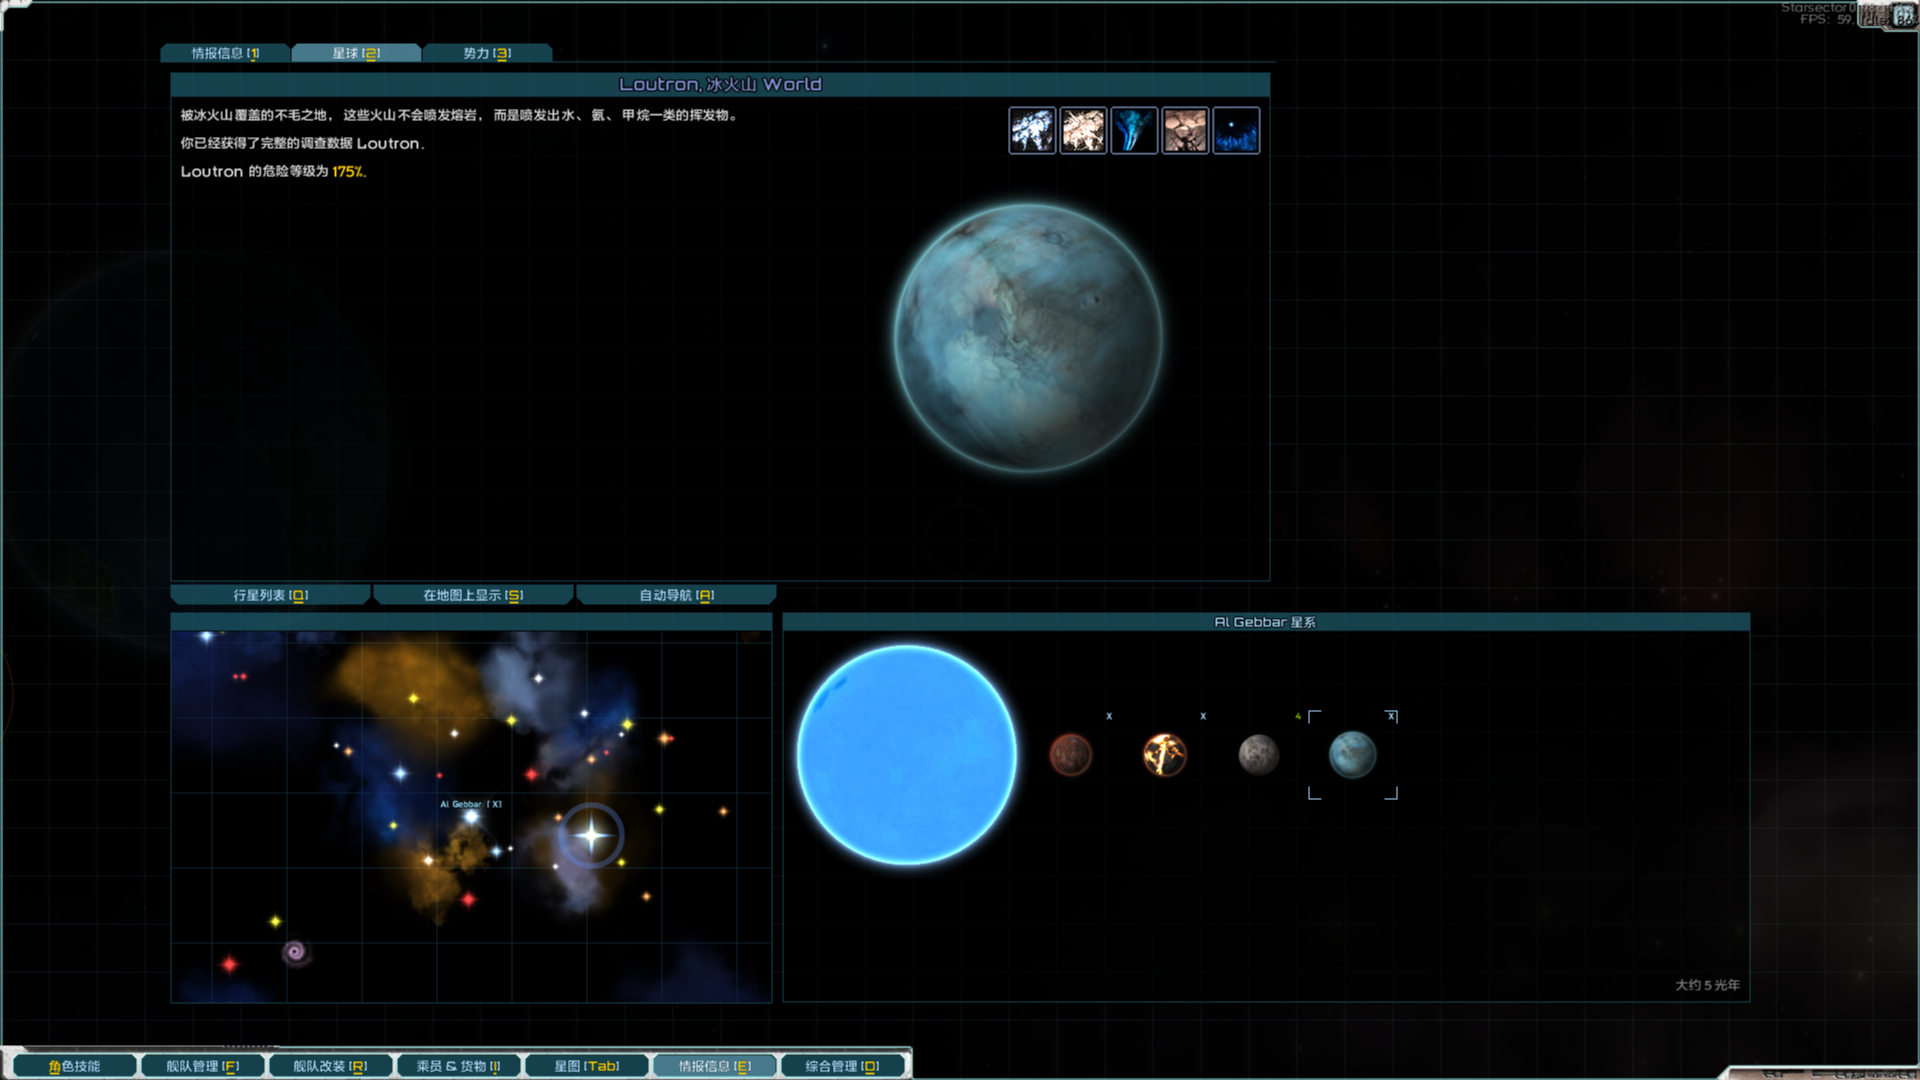
Task: Select the Loutron cryovolcanic planet in system list
Action: (x=1352, y=755)
